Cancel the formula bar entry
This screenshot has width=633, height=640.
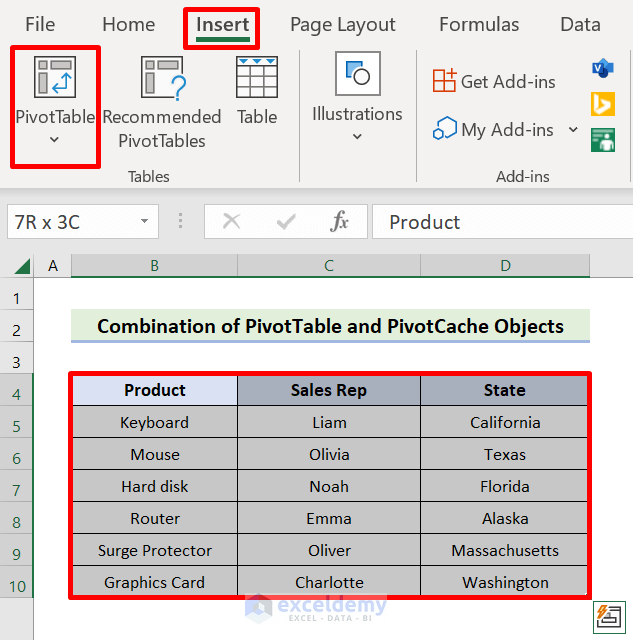(x=232, y=222)
